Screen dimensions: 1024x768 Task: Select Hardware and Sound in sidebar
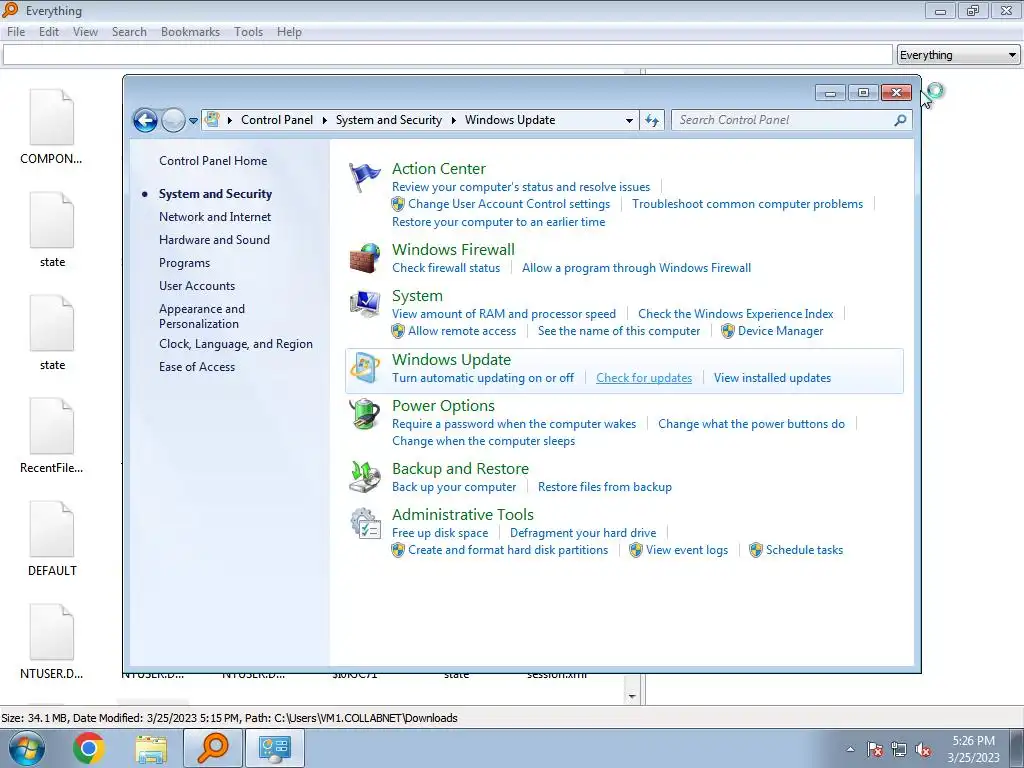tap(214, 240)
